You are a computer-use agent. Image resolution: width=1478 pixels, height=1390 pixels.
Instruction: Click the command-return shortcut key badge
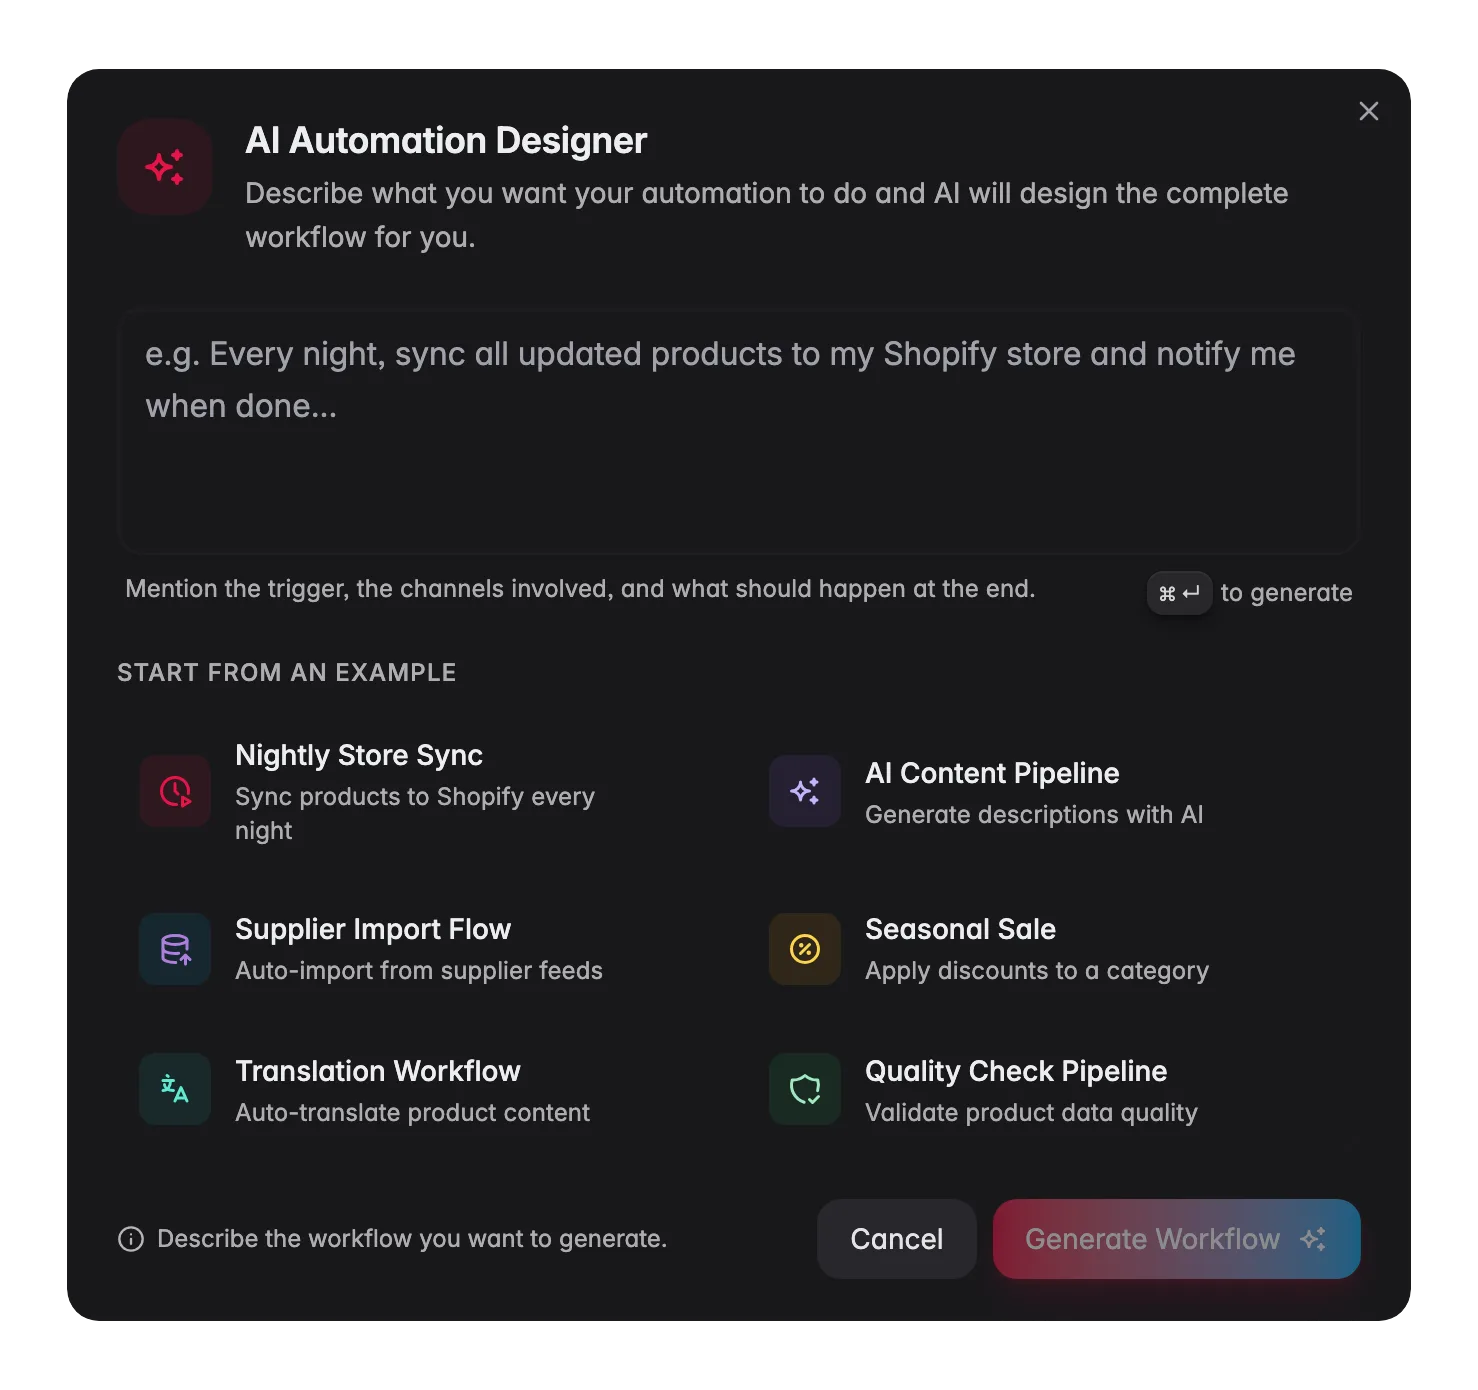pyautogui.click(x=1179, y=593)
